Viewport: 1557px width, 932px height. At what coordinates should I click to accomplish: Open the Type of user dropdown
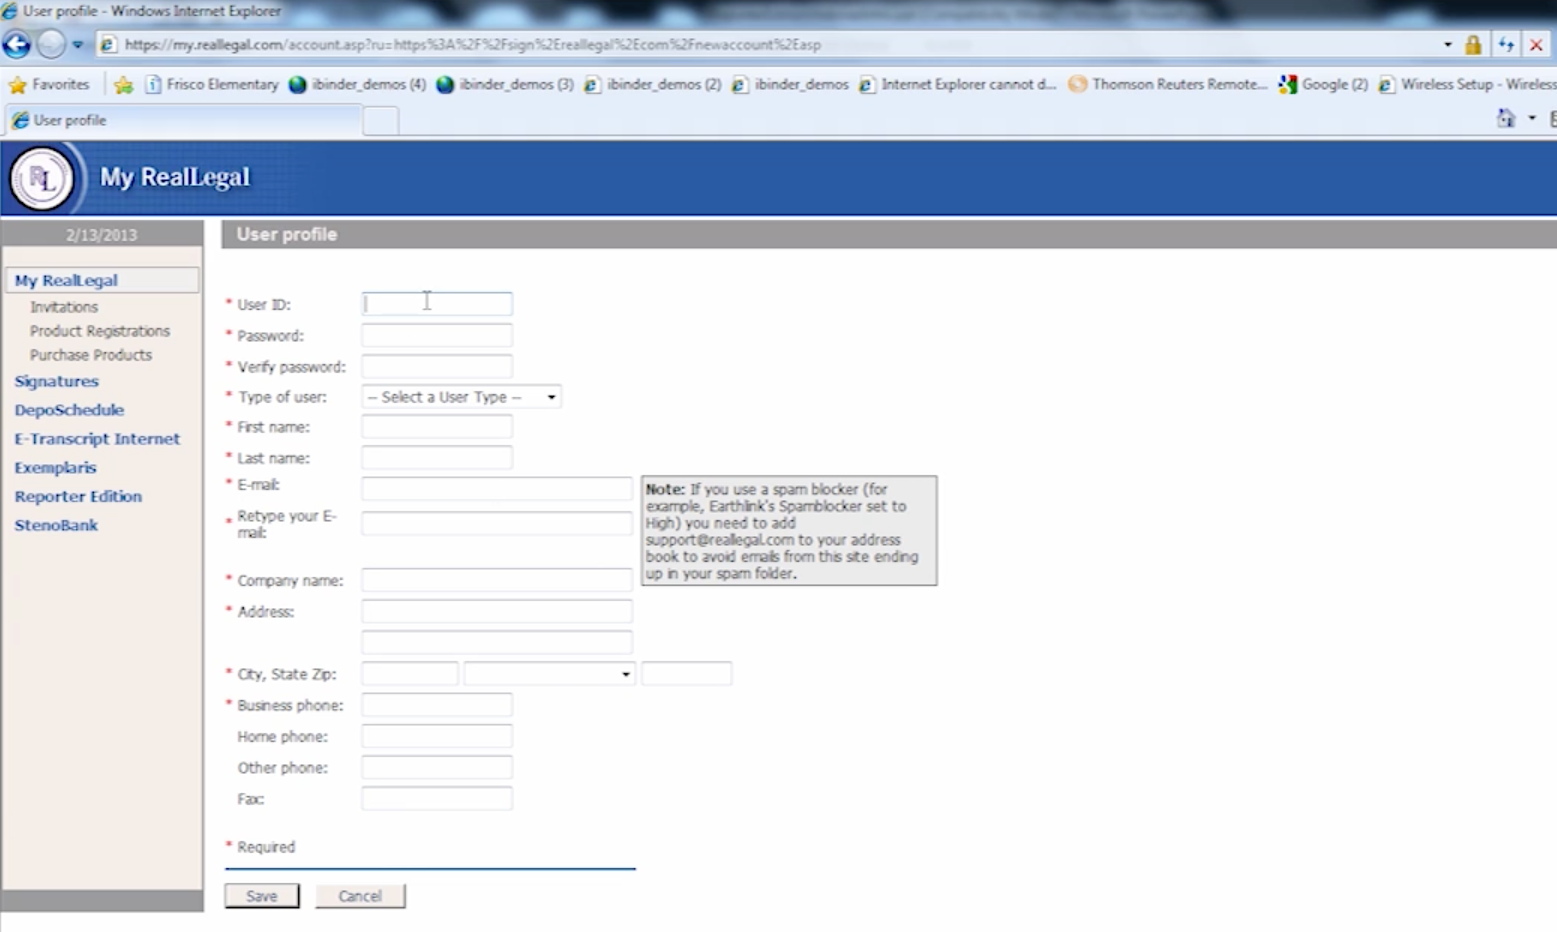pos(461,397)
